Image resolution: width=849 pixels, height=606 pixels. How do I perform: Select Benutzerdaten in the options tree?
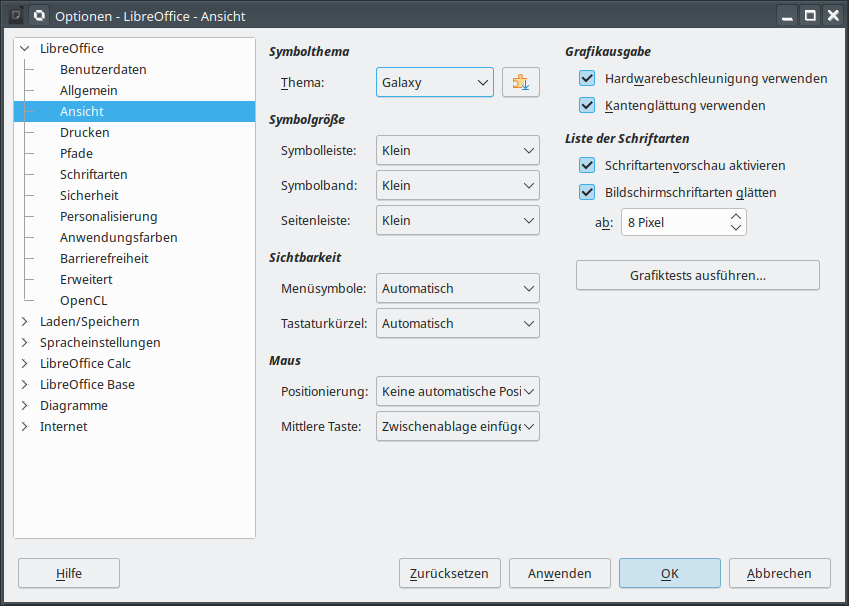click(103, 69)
